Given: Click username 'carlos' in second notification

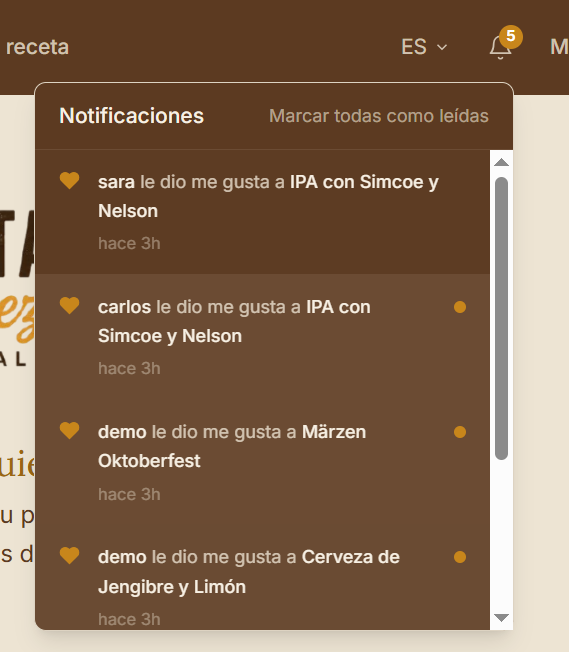Looking at the screenshot, I should click(x=124, y=307).
